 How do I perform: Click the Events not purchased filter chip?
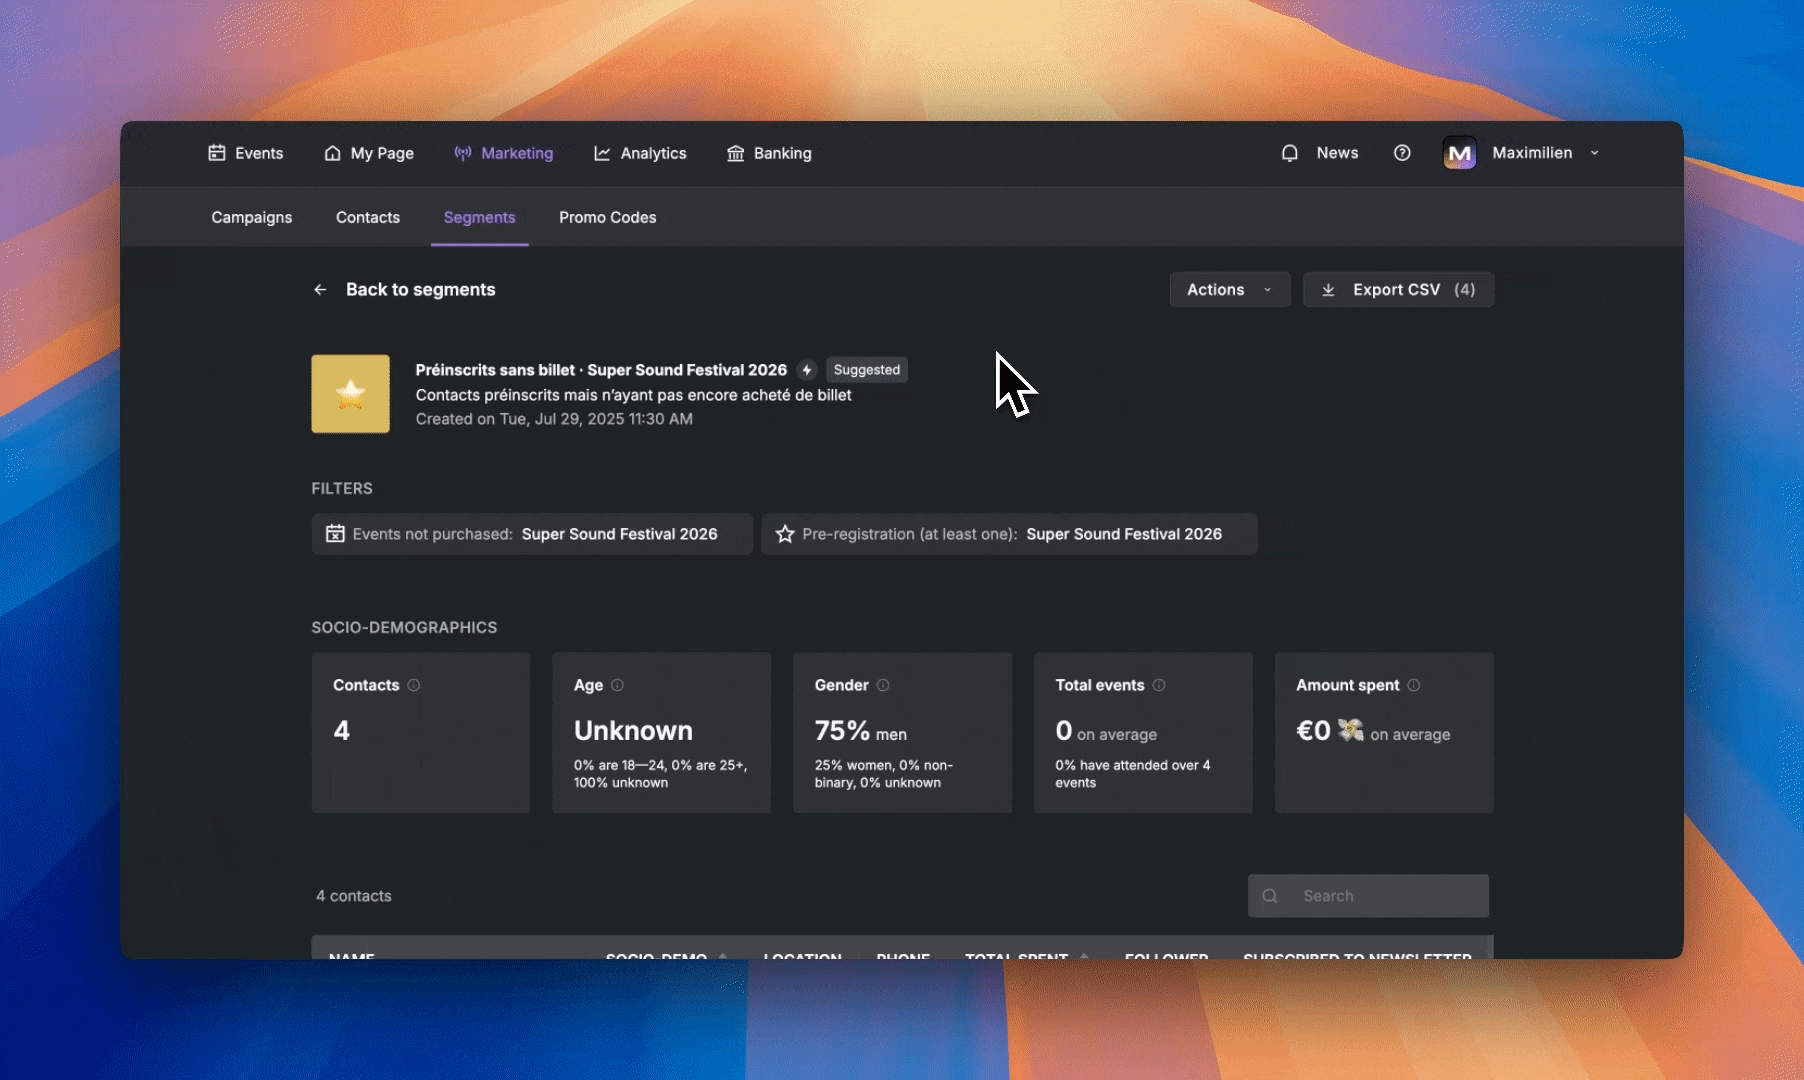[531, 534]
